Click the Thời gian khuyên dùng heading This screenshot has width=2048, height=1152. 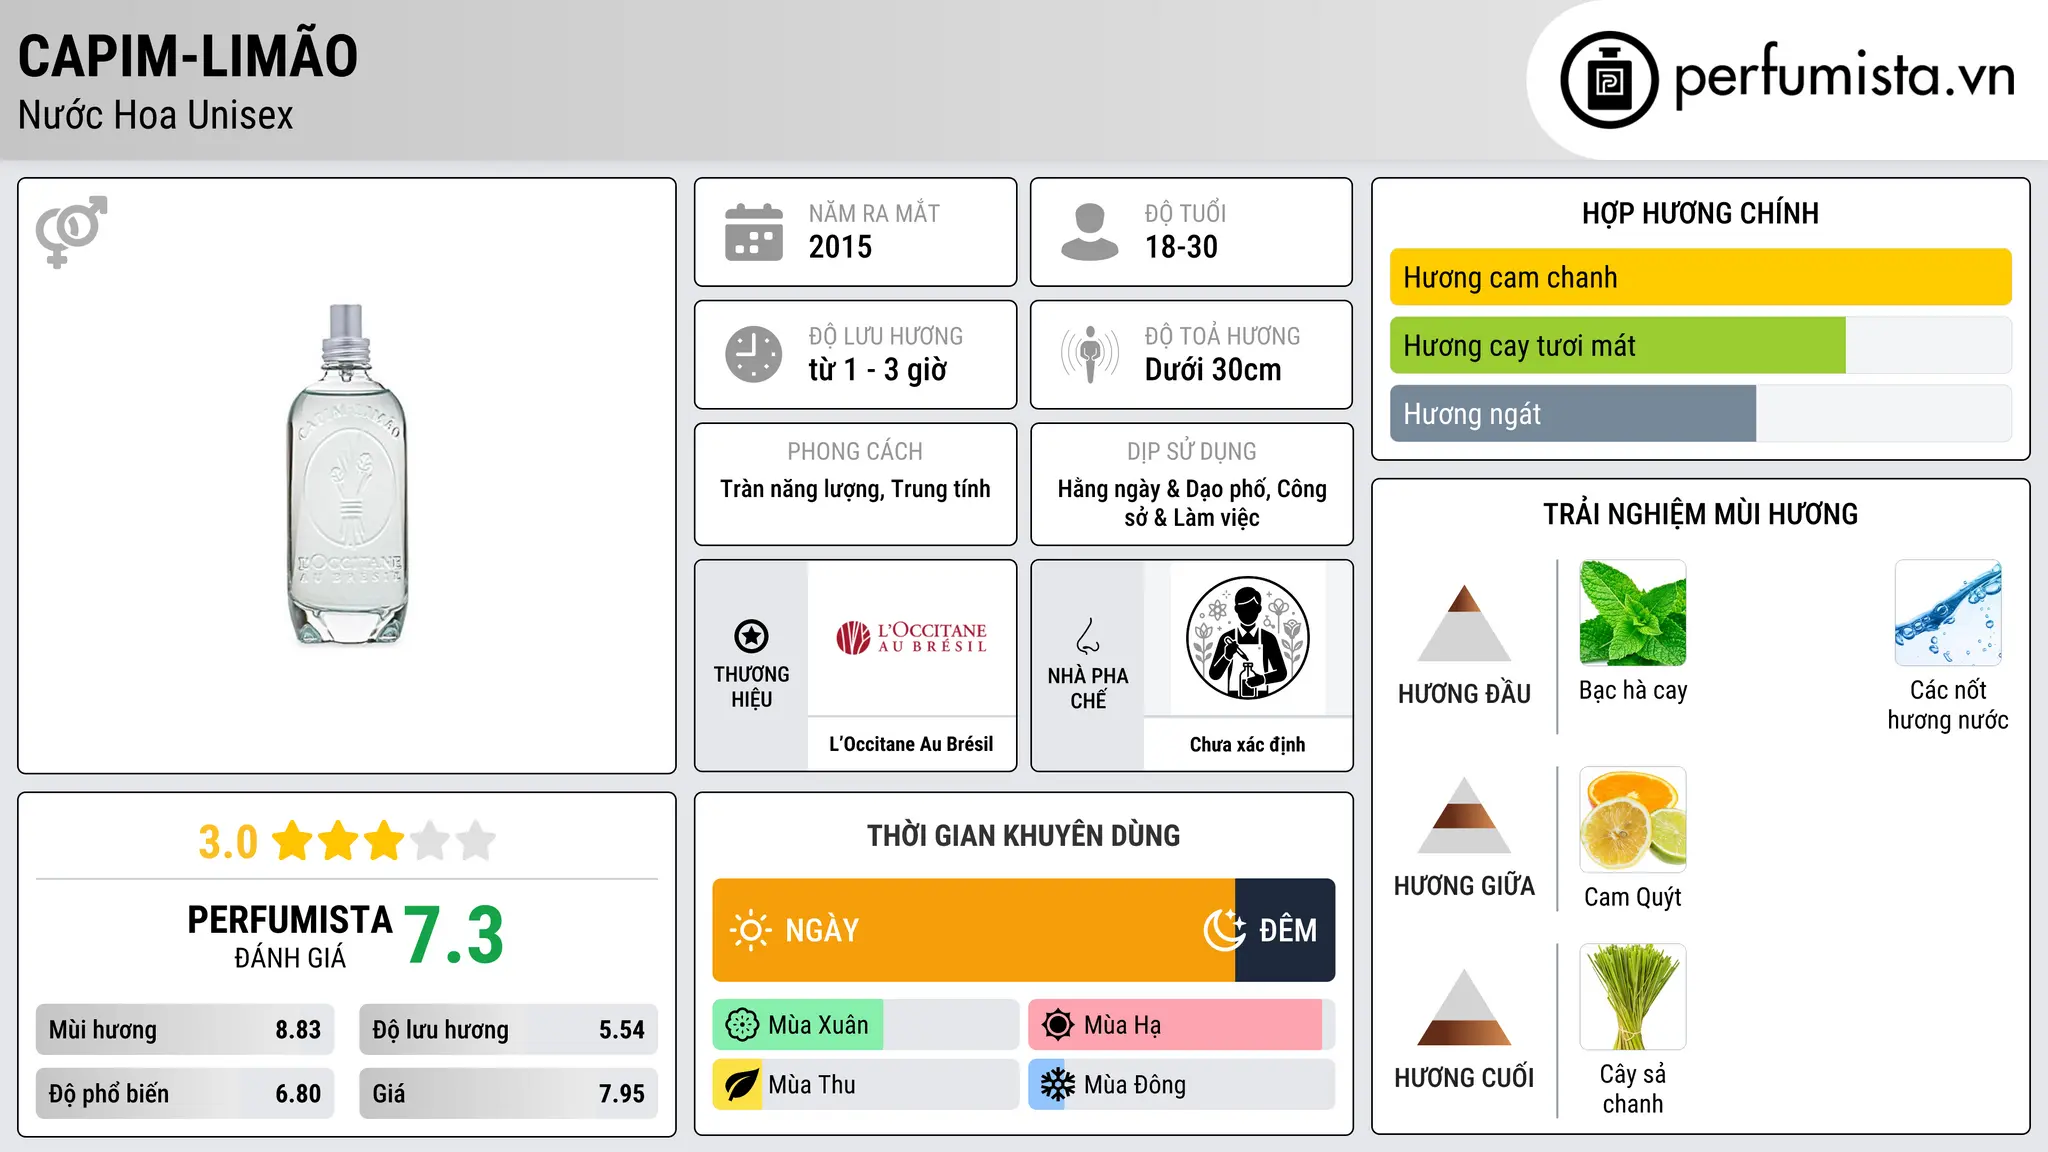[1023, 835]
